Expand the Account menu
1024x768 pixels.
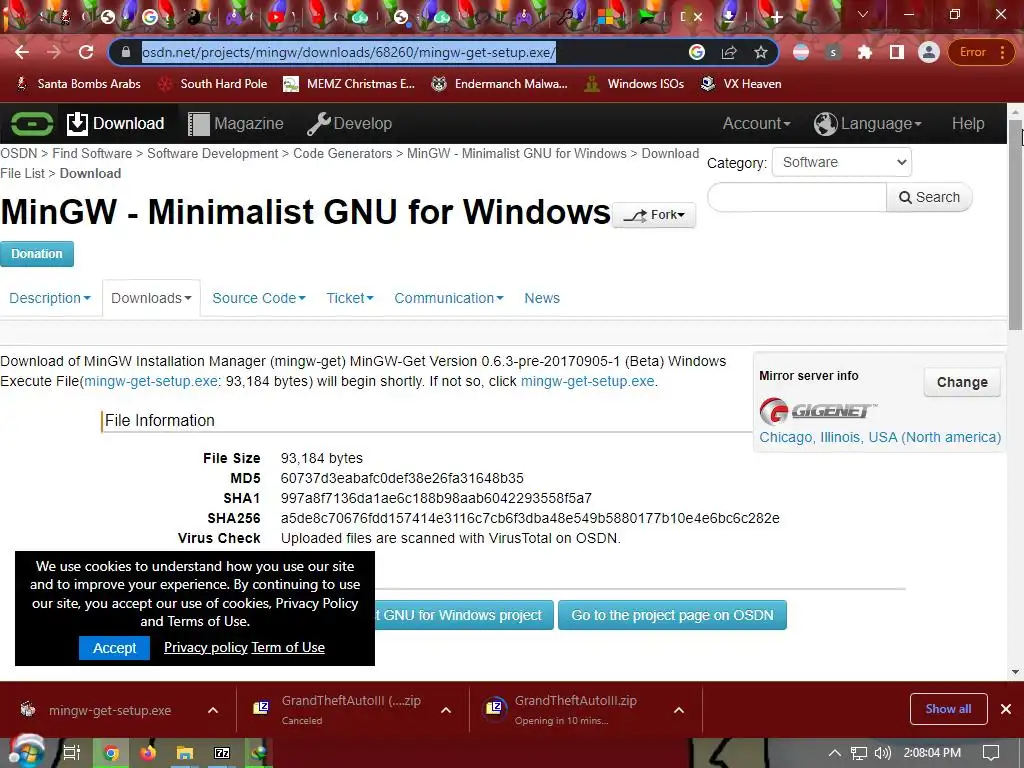[756, 123]
